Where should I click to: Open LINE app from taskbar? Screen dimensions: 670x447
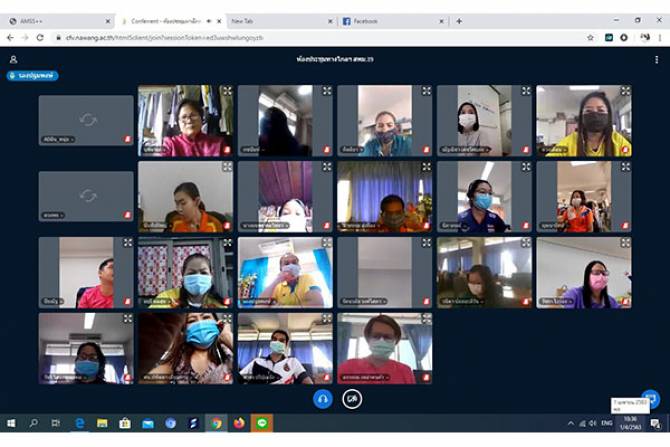pos(261,424)
